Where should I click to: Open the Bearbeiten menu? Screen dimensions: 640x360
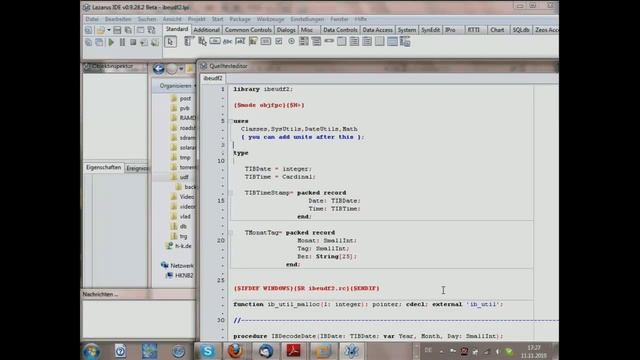(x=118, y=19)
